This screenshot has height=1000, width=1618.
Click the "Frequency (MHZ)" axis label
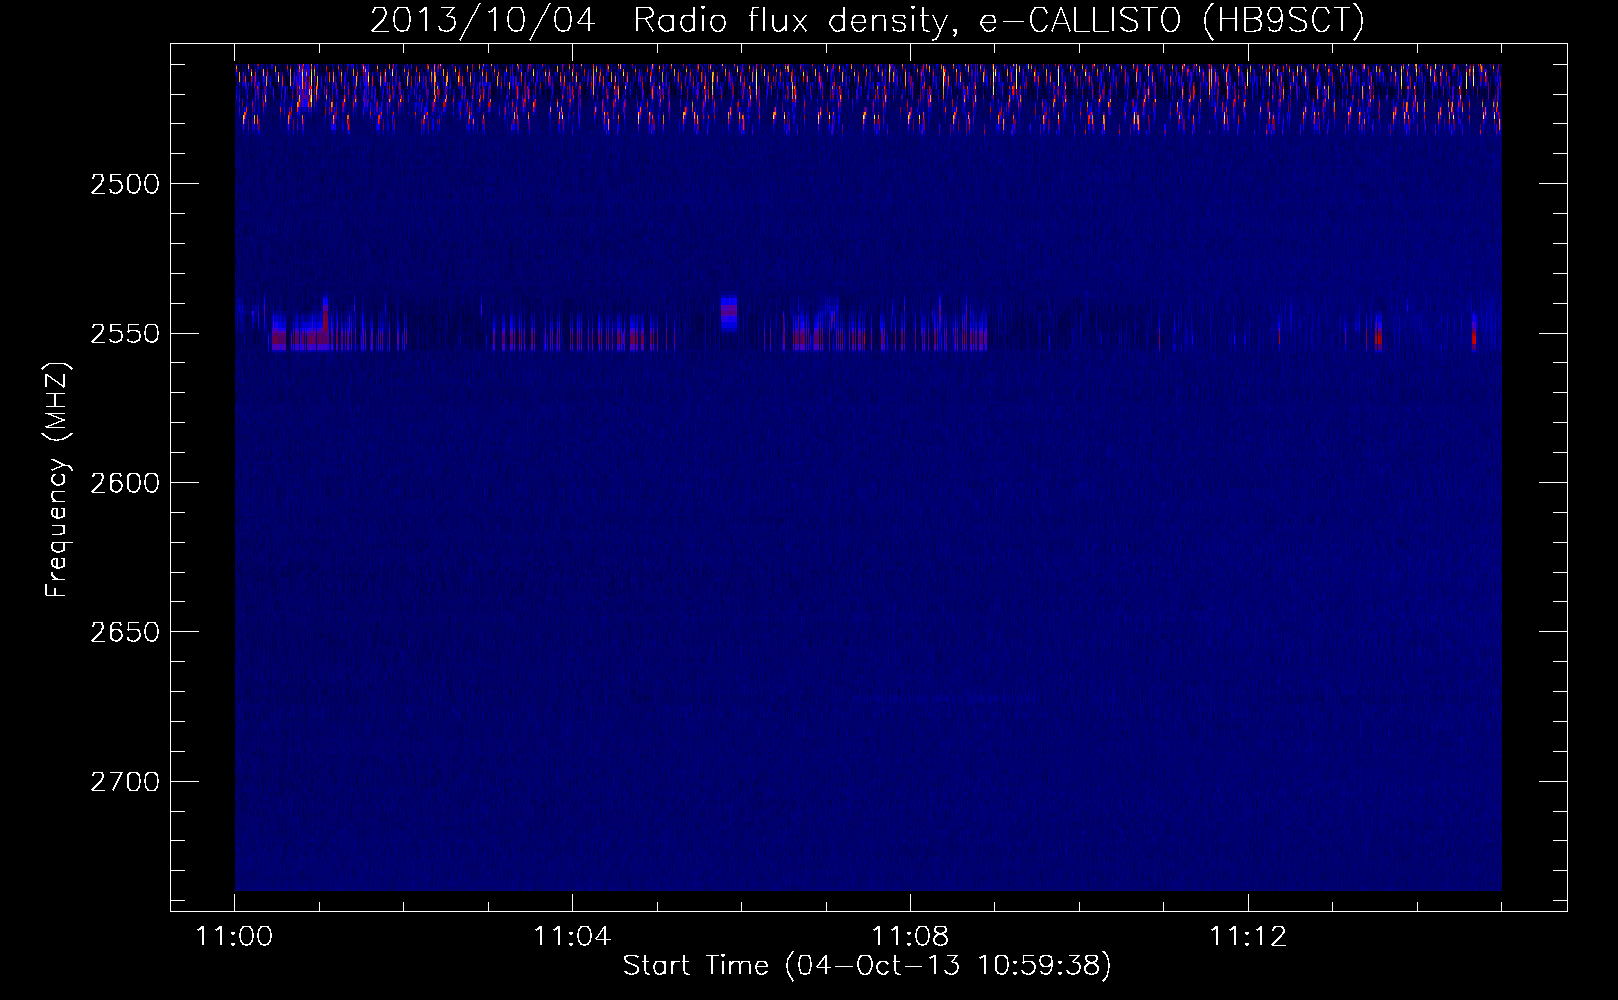pos(58,481)
